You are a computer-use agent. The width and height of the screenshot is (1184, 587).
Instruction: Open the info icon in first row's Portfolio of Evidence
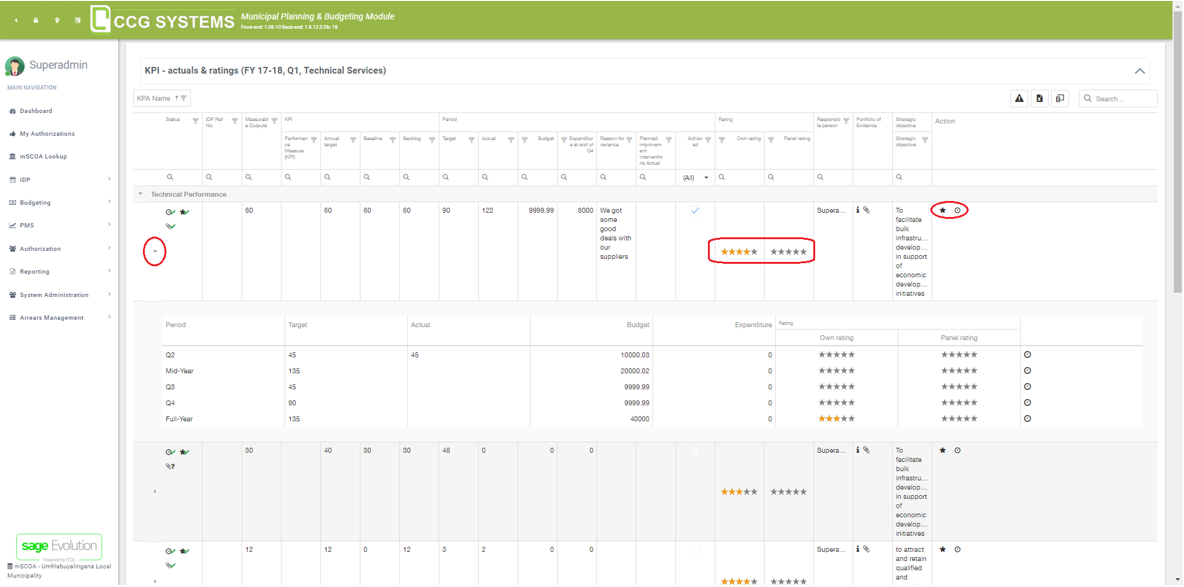tap(857, 210)
